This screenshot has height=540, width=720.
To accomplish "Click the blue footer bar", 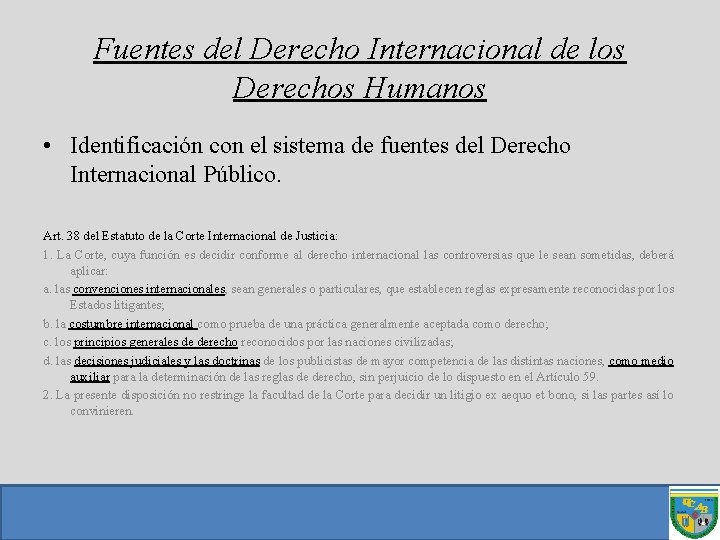I will coord(334,512).
